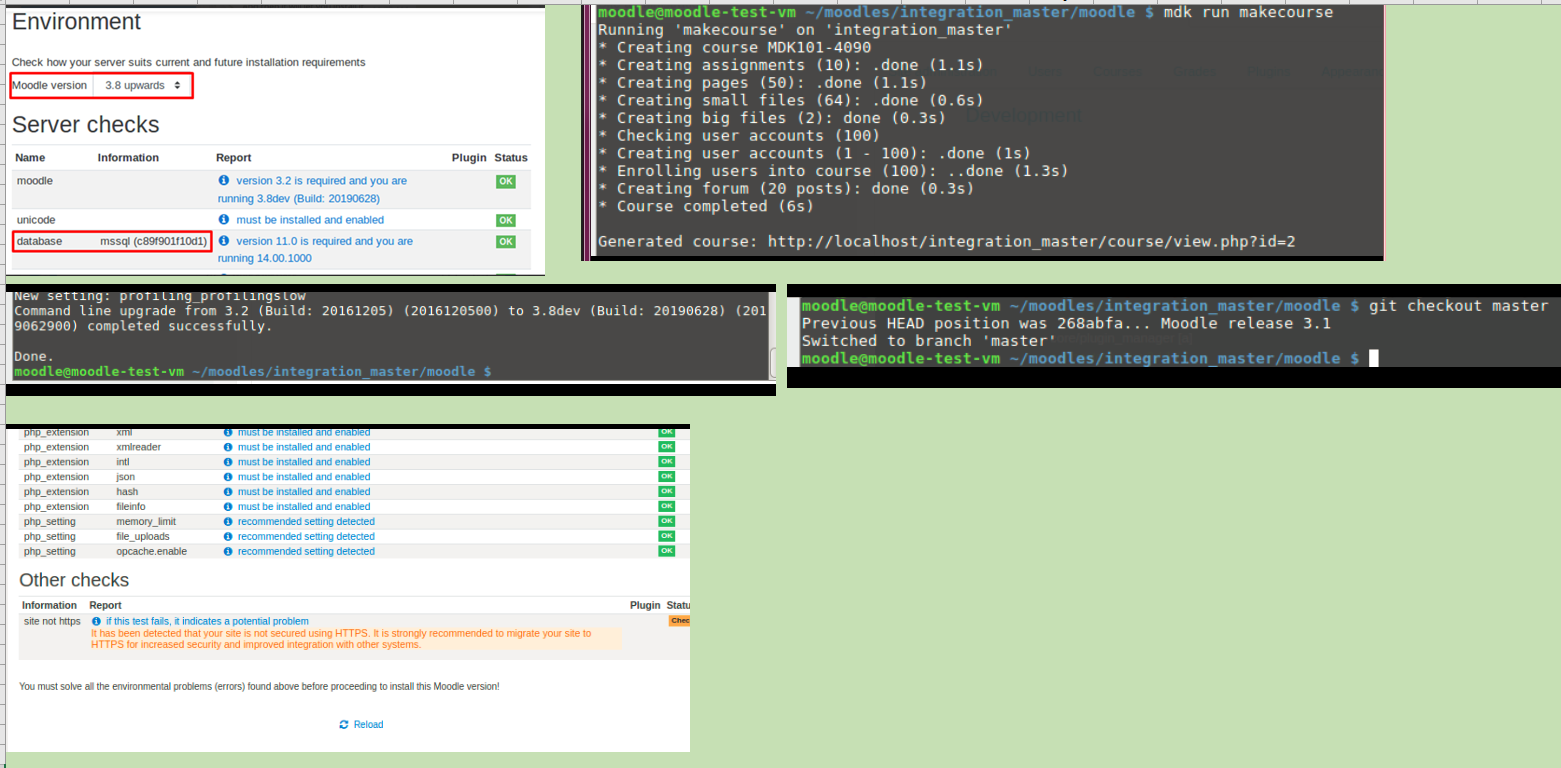Click OK badge in the json row
Image resolution: width=1561 pixels, height=768 pixels.
click(x=666, y=477)
